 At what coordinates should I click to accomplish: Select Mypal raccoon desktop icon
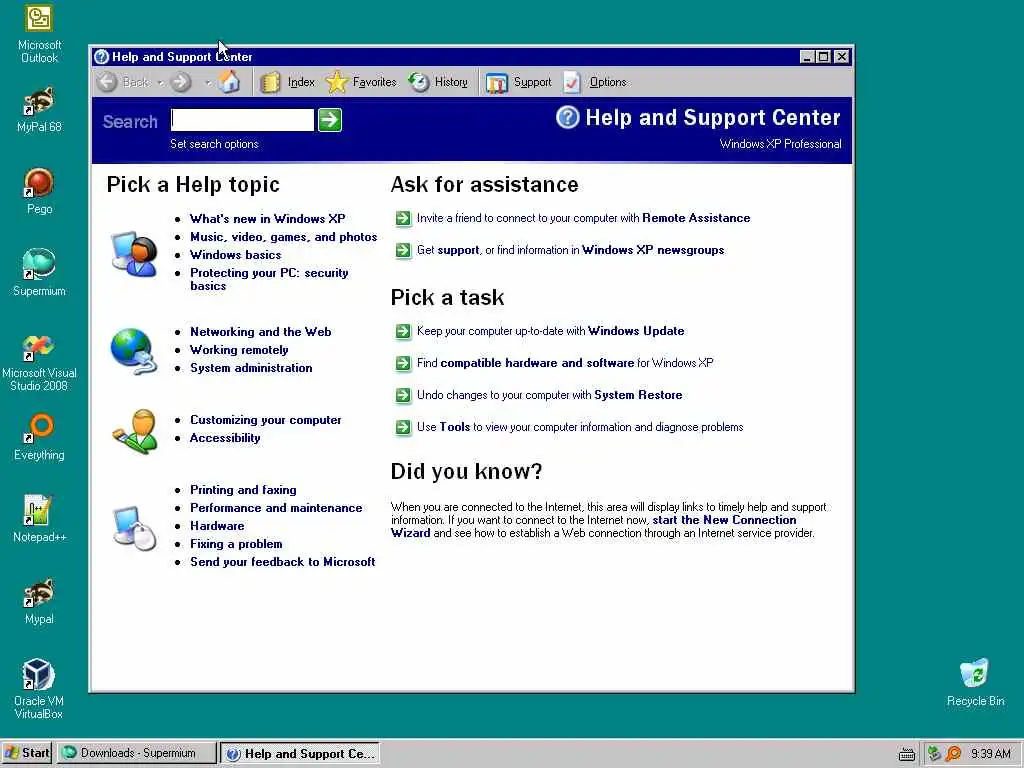[x=39, y=601]
